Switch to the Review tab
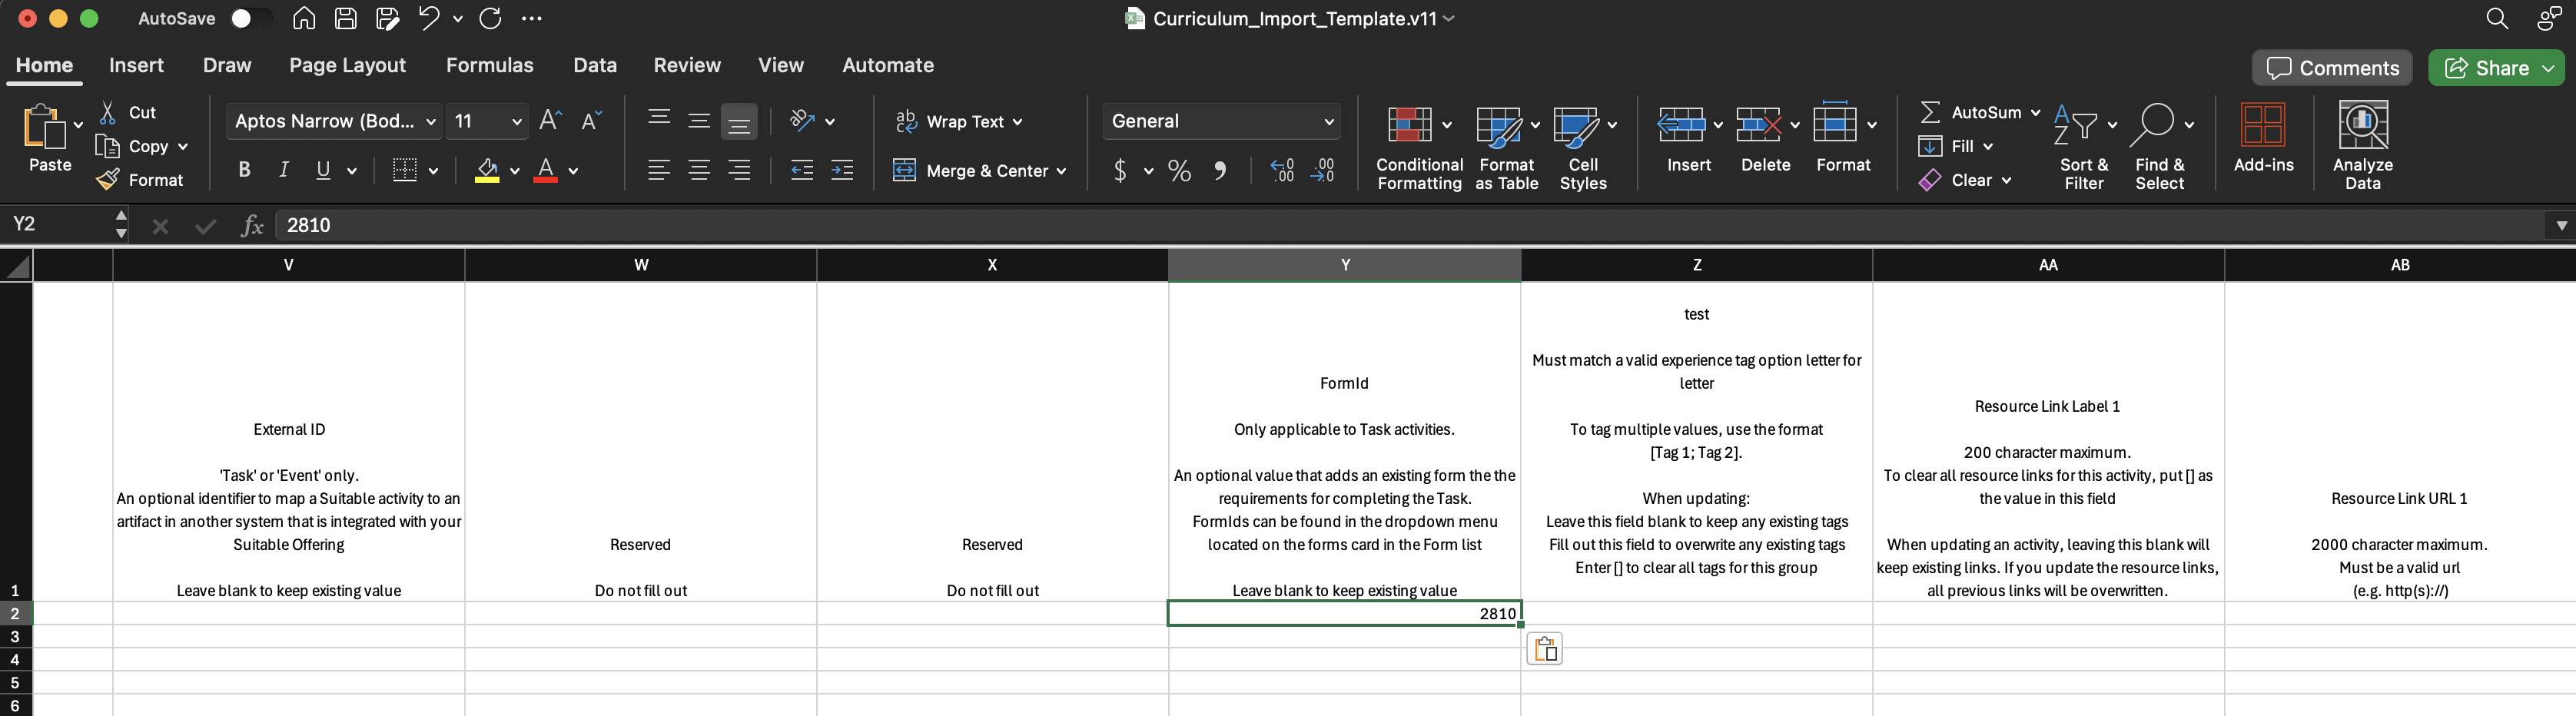 click(687, 65)
